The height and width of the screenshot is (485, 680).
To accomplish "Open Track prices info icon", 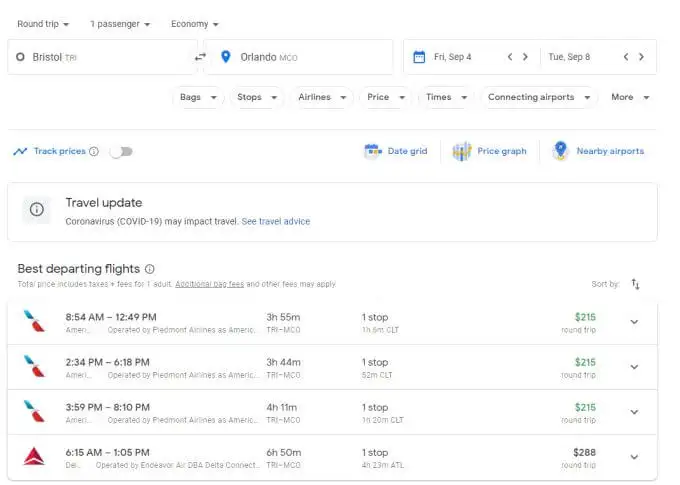I will coord(94,151).
